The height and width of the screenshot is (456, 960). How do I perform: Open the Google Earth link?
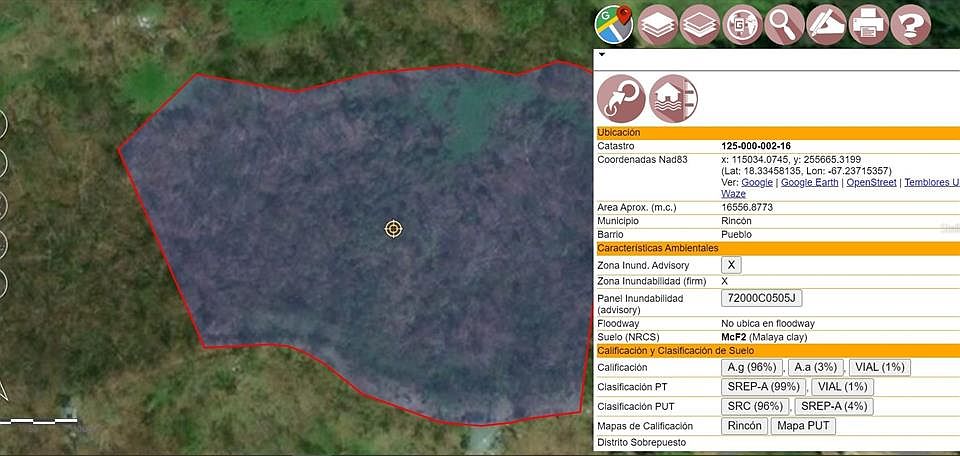tap(809, 182)
